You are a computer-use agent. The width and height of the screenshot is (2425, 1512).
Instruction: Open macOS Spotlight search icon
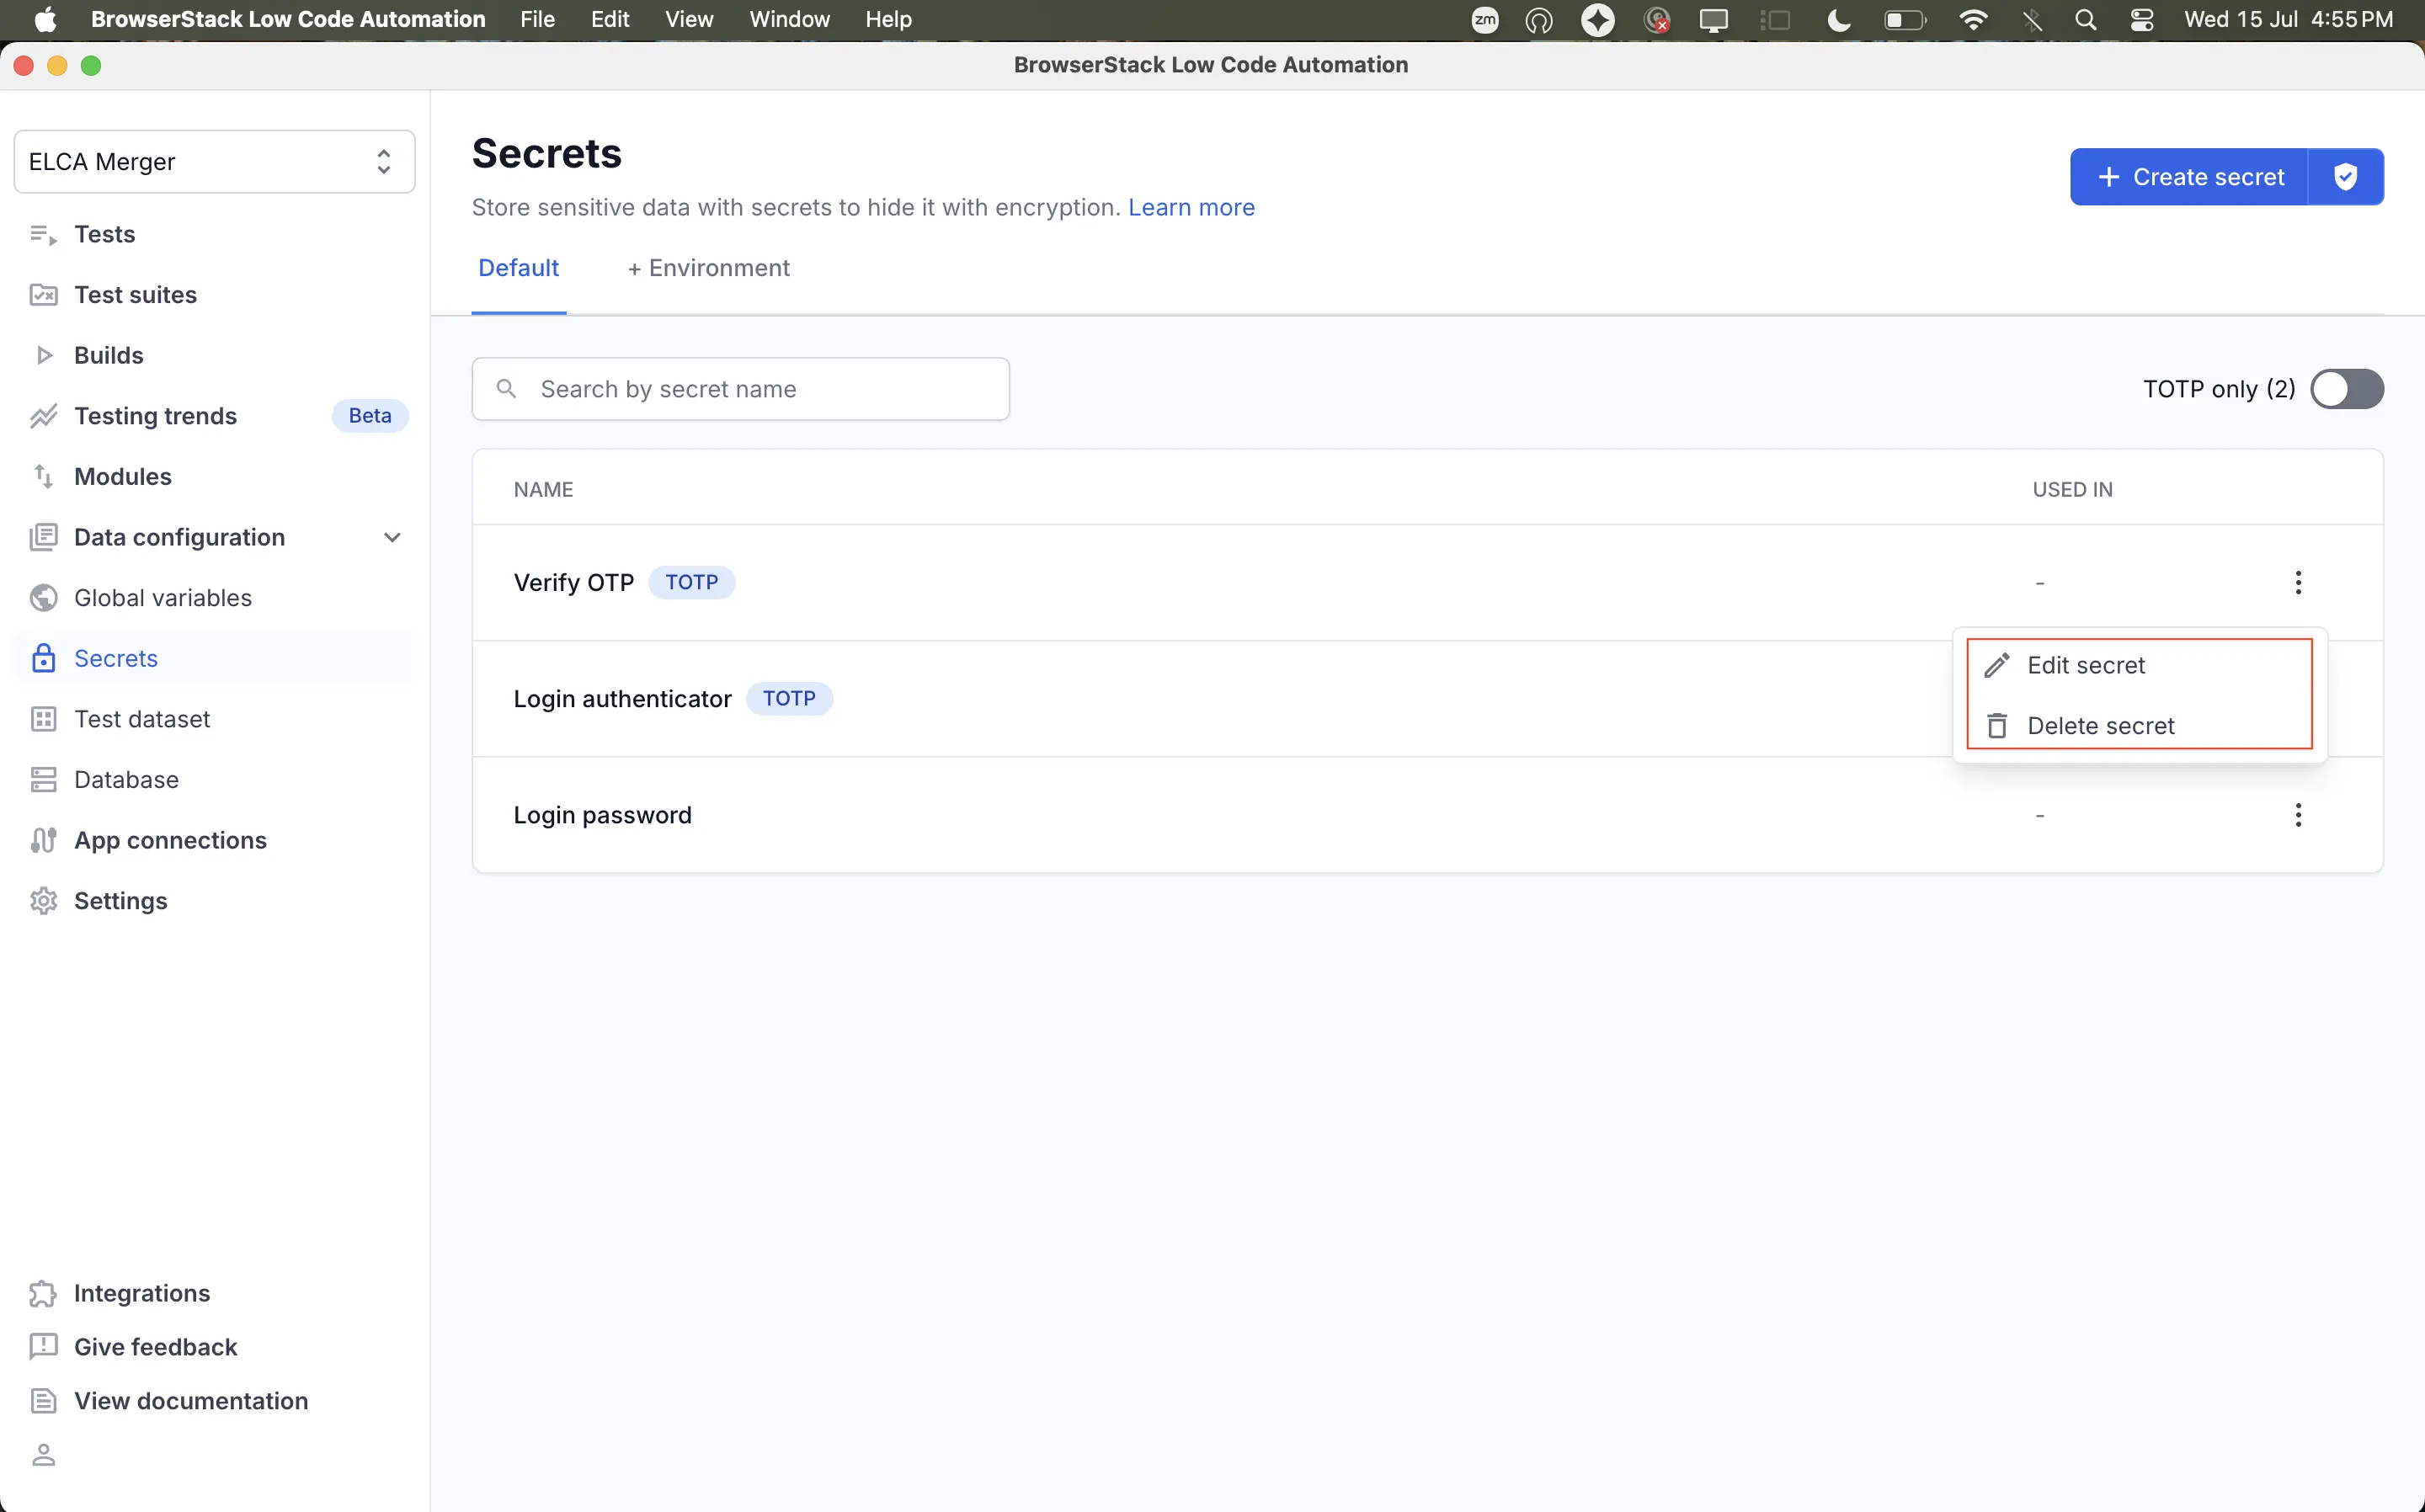2085,20
